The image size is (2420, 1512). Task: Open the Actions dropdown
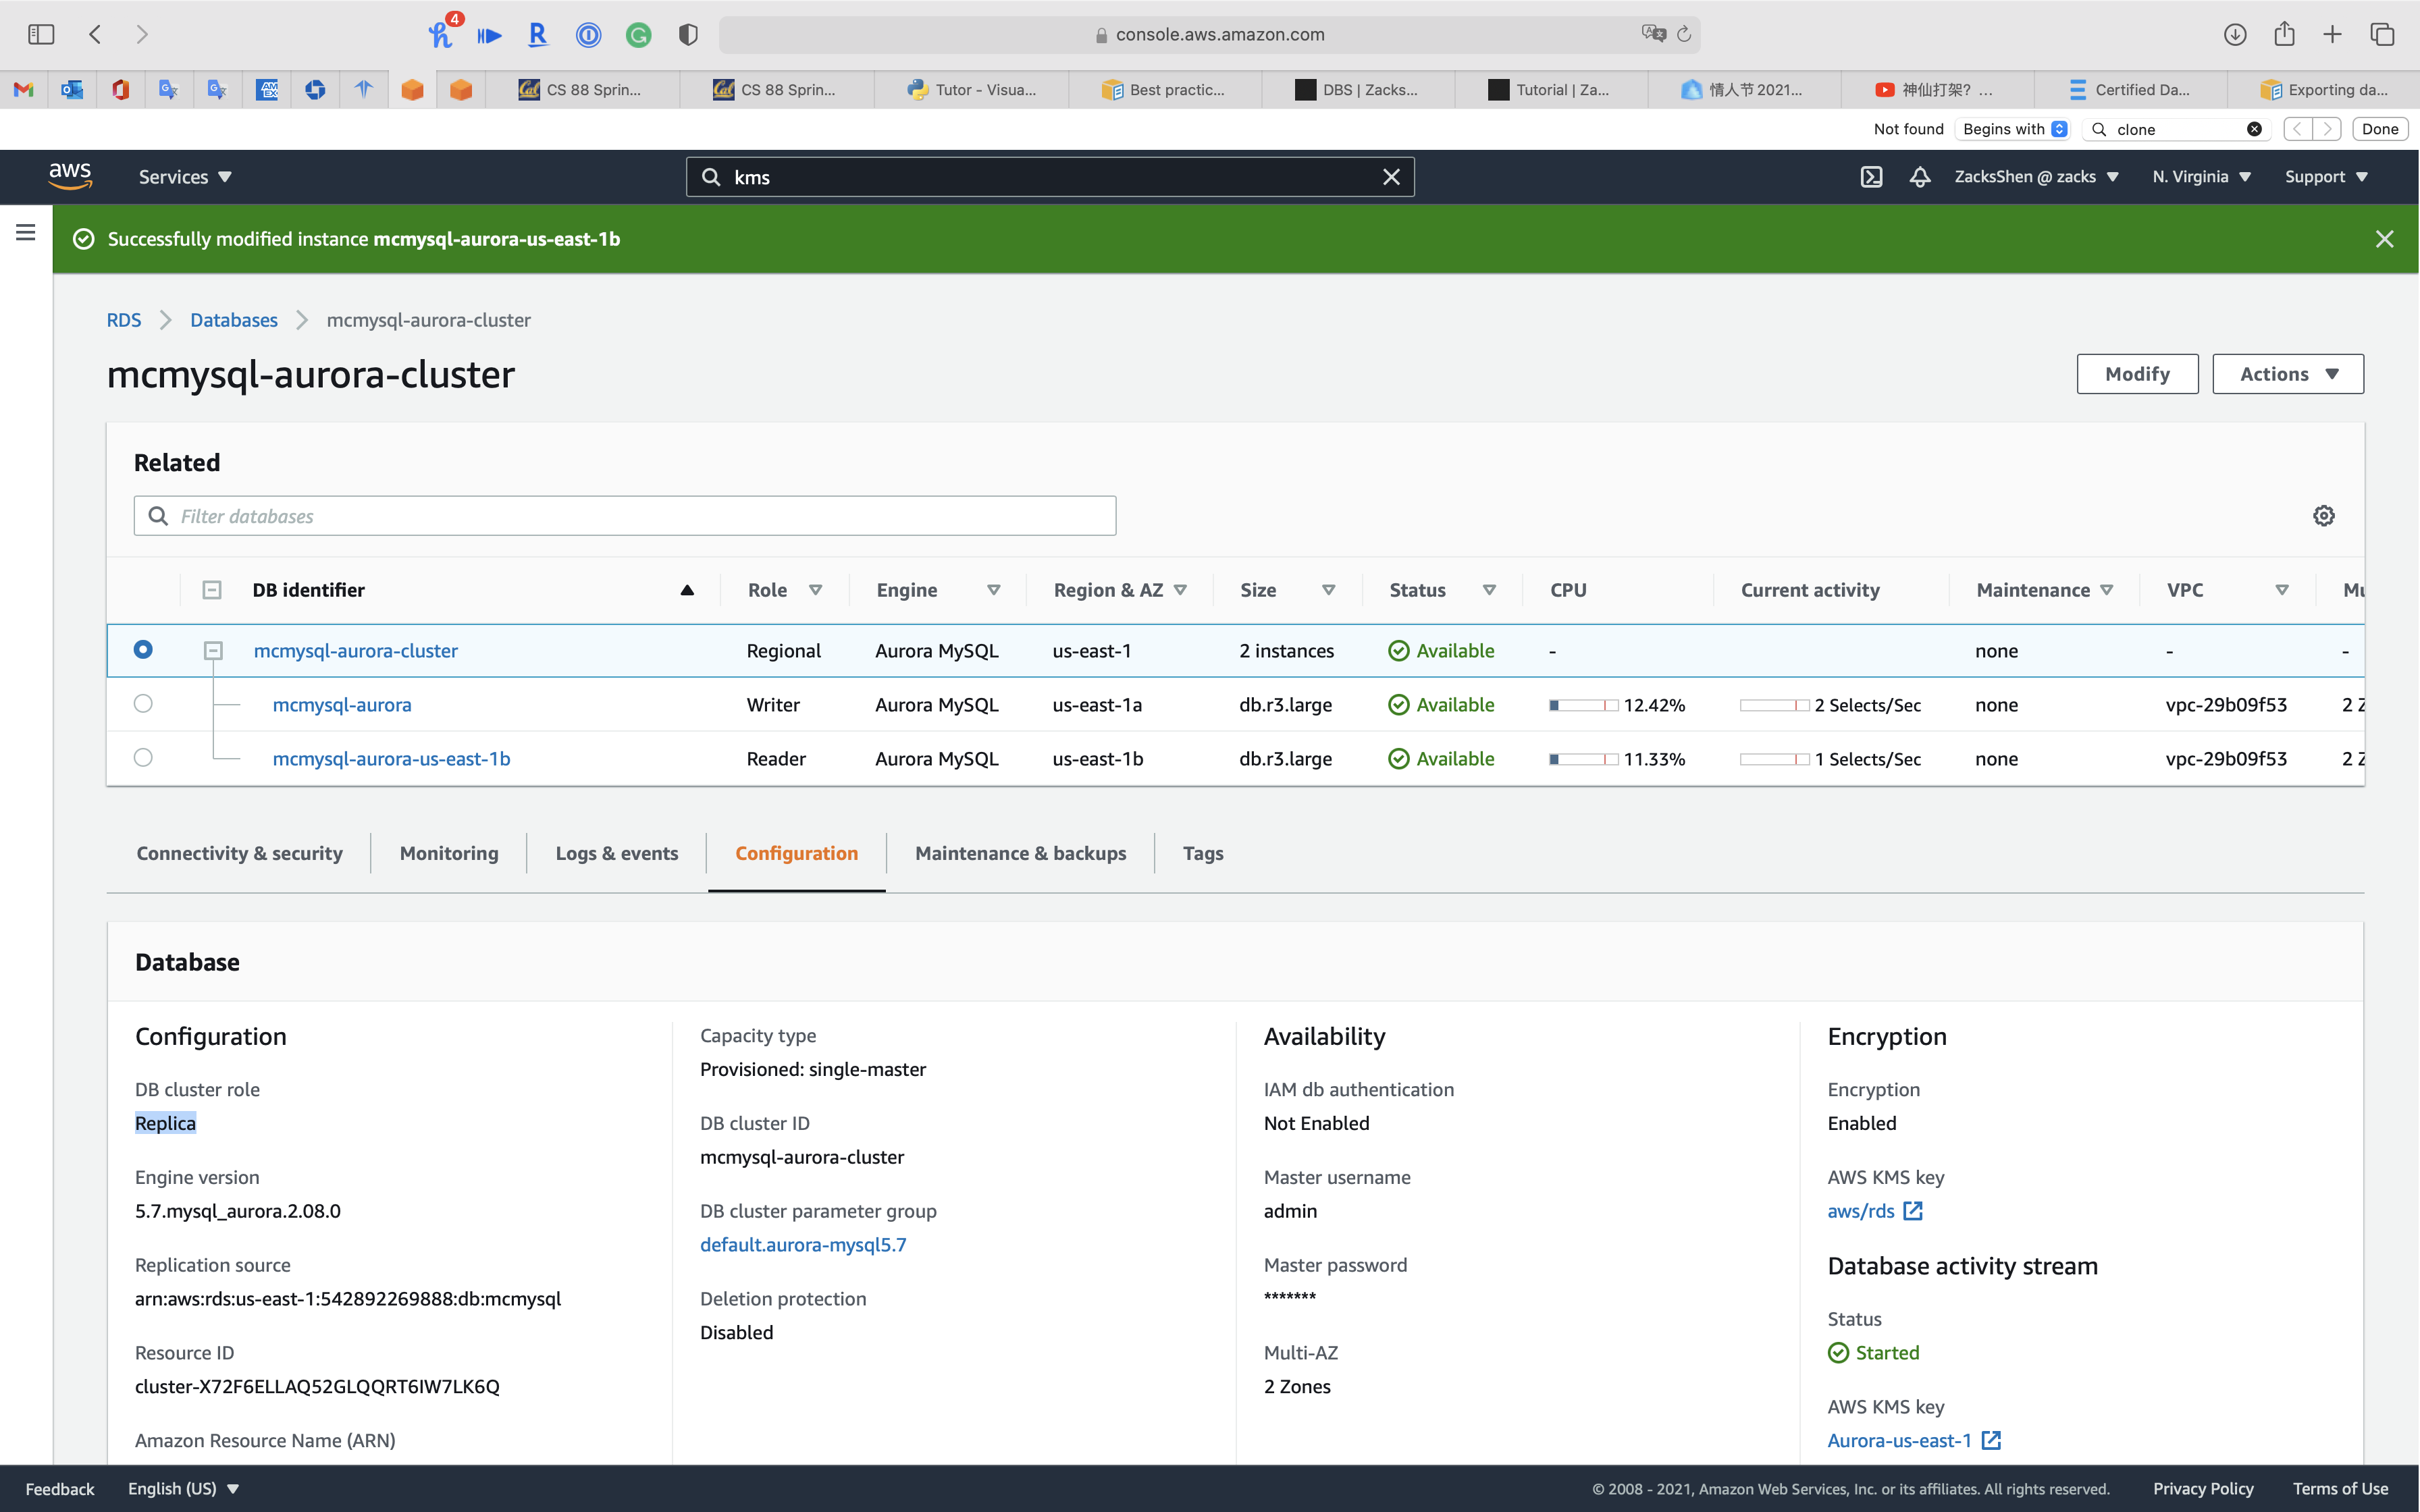(2287, 374)
